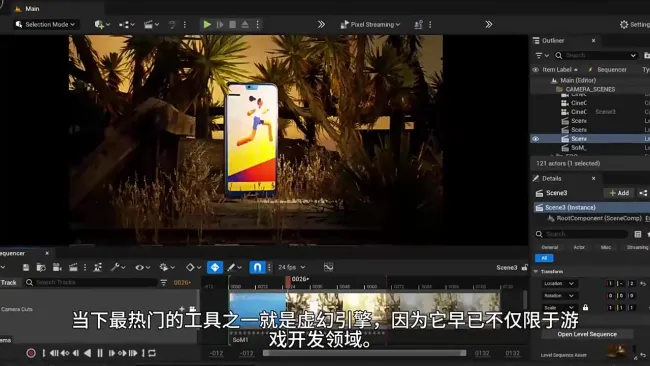Click the Add component button
Screen dimensions: 650x366
pyautogui.click(x=619, y=193)
